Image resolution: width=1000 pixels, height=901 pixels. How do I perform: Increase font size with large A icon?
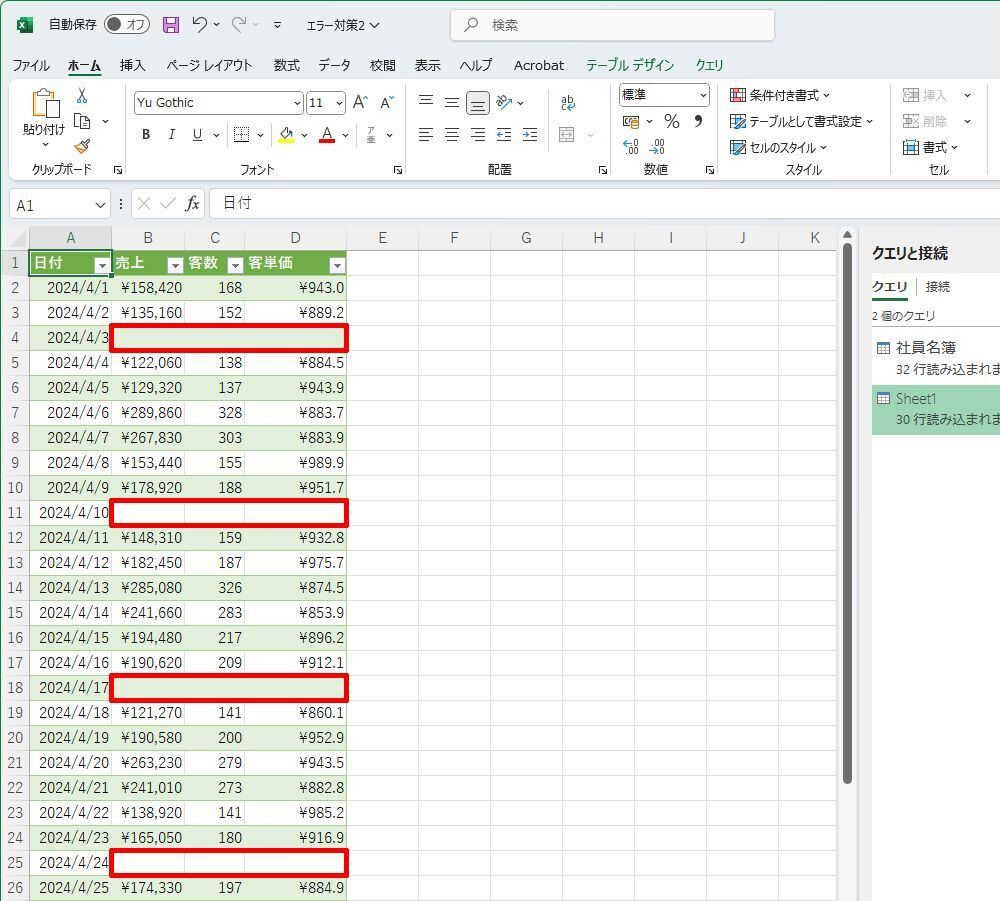[360, 103]
